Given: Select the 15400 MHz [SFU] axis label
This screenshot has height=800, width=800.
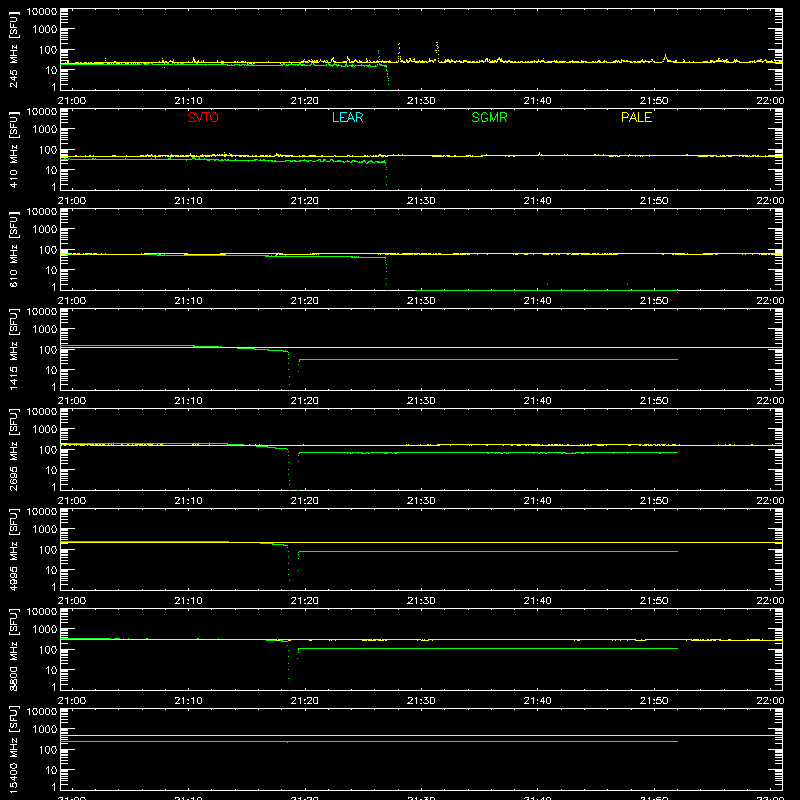Looking at the screenshot, I should pyautogui.click(x=13, y=749).
